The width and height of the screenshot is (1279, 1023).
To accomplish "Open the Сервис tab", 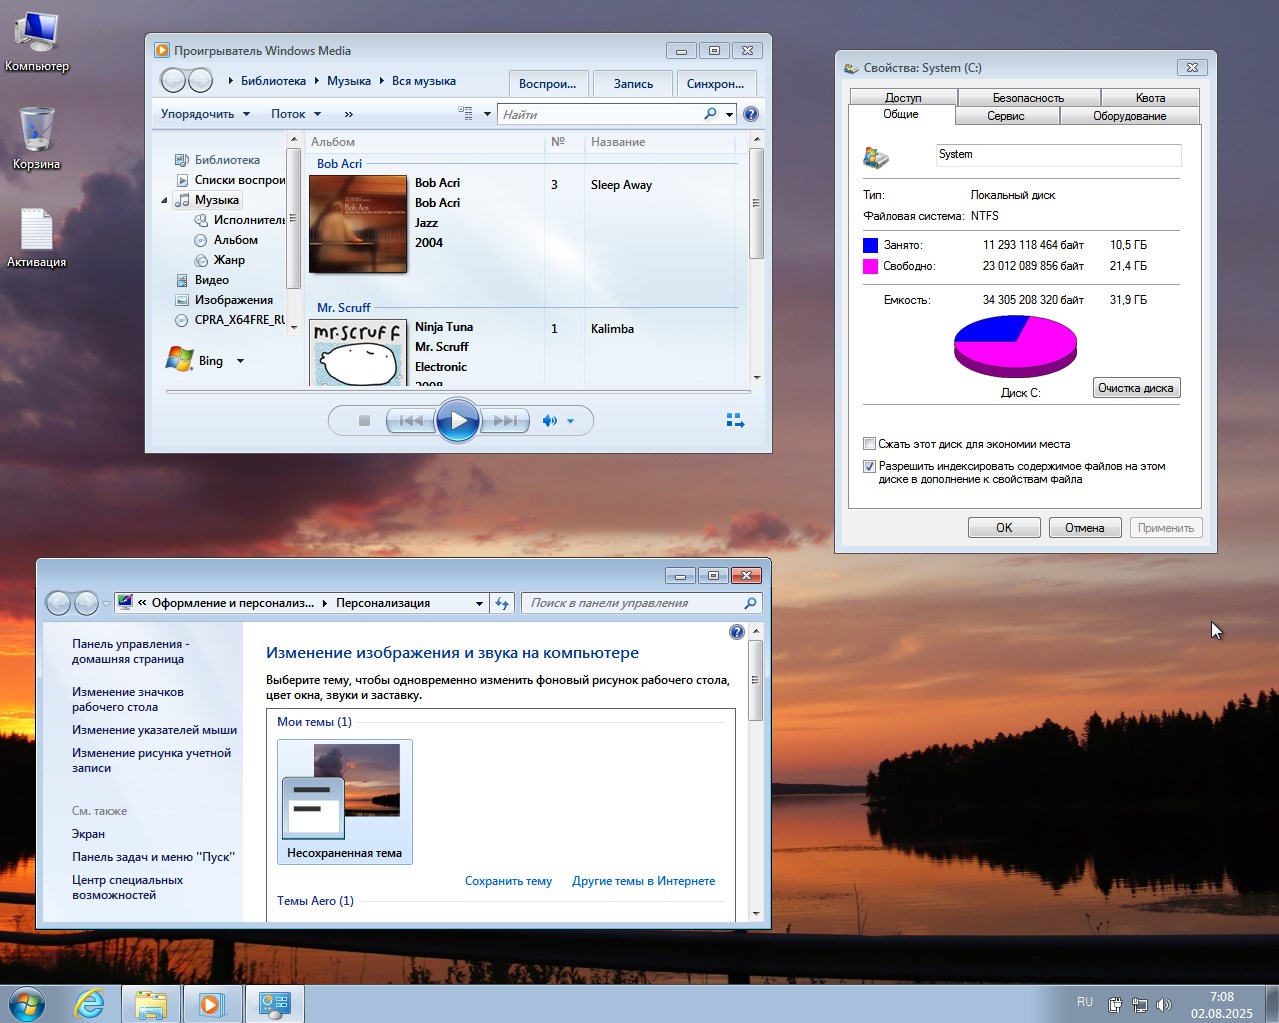I will [x=1005, y=116].
